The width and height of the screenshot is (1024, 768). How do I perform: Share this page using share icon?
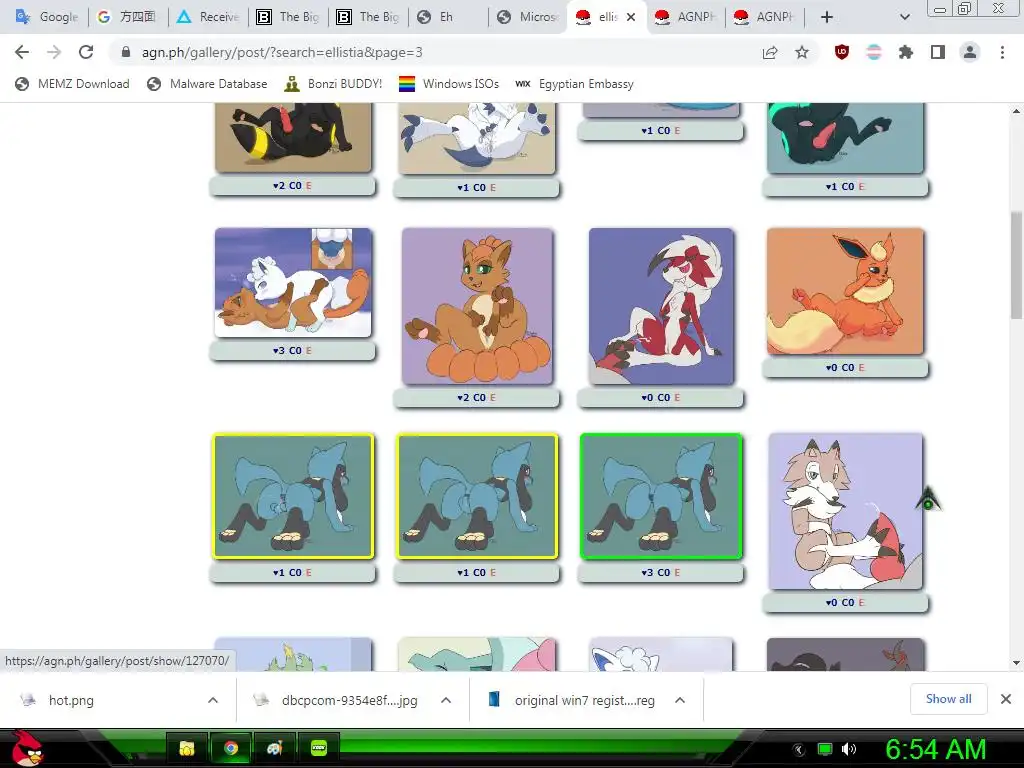tap(770, 52)
